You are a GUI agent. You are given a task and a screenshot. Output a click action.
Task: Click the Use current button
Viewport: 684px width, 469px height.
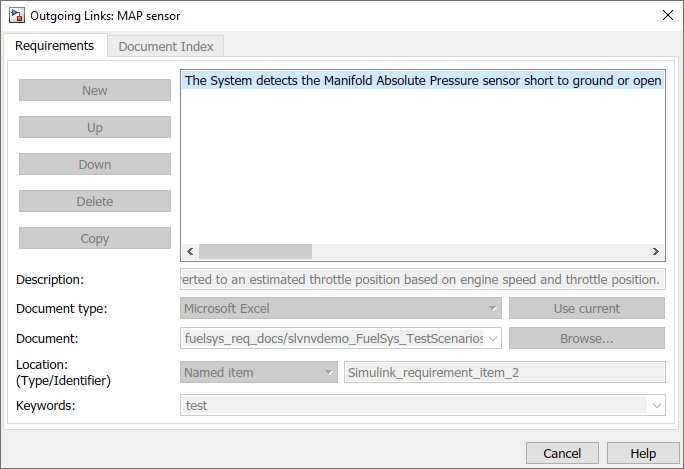[x=586, y=309]
